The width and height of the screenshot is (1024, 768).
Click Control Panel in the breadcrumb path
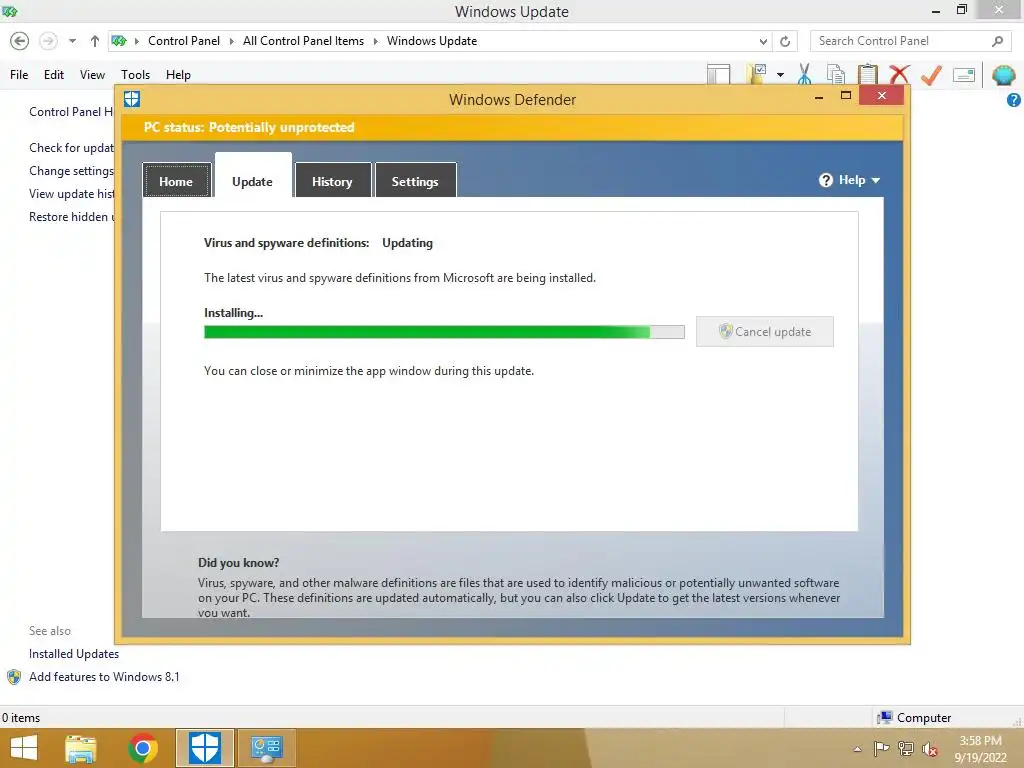click(x=184, y=40)
